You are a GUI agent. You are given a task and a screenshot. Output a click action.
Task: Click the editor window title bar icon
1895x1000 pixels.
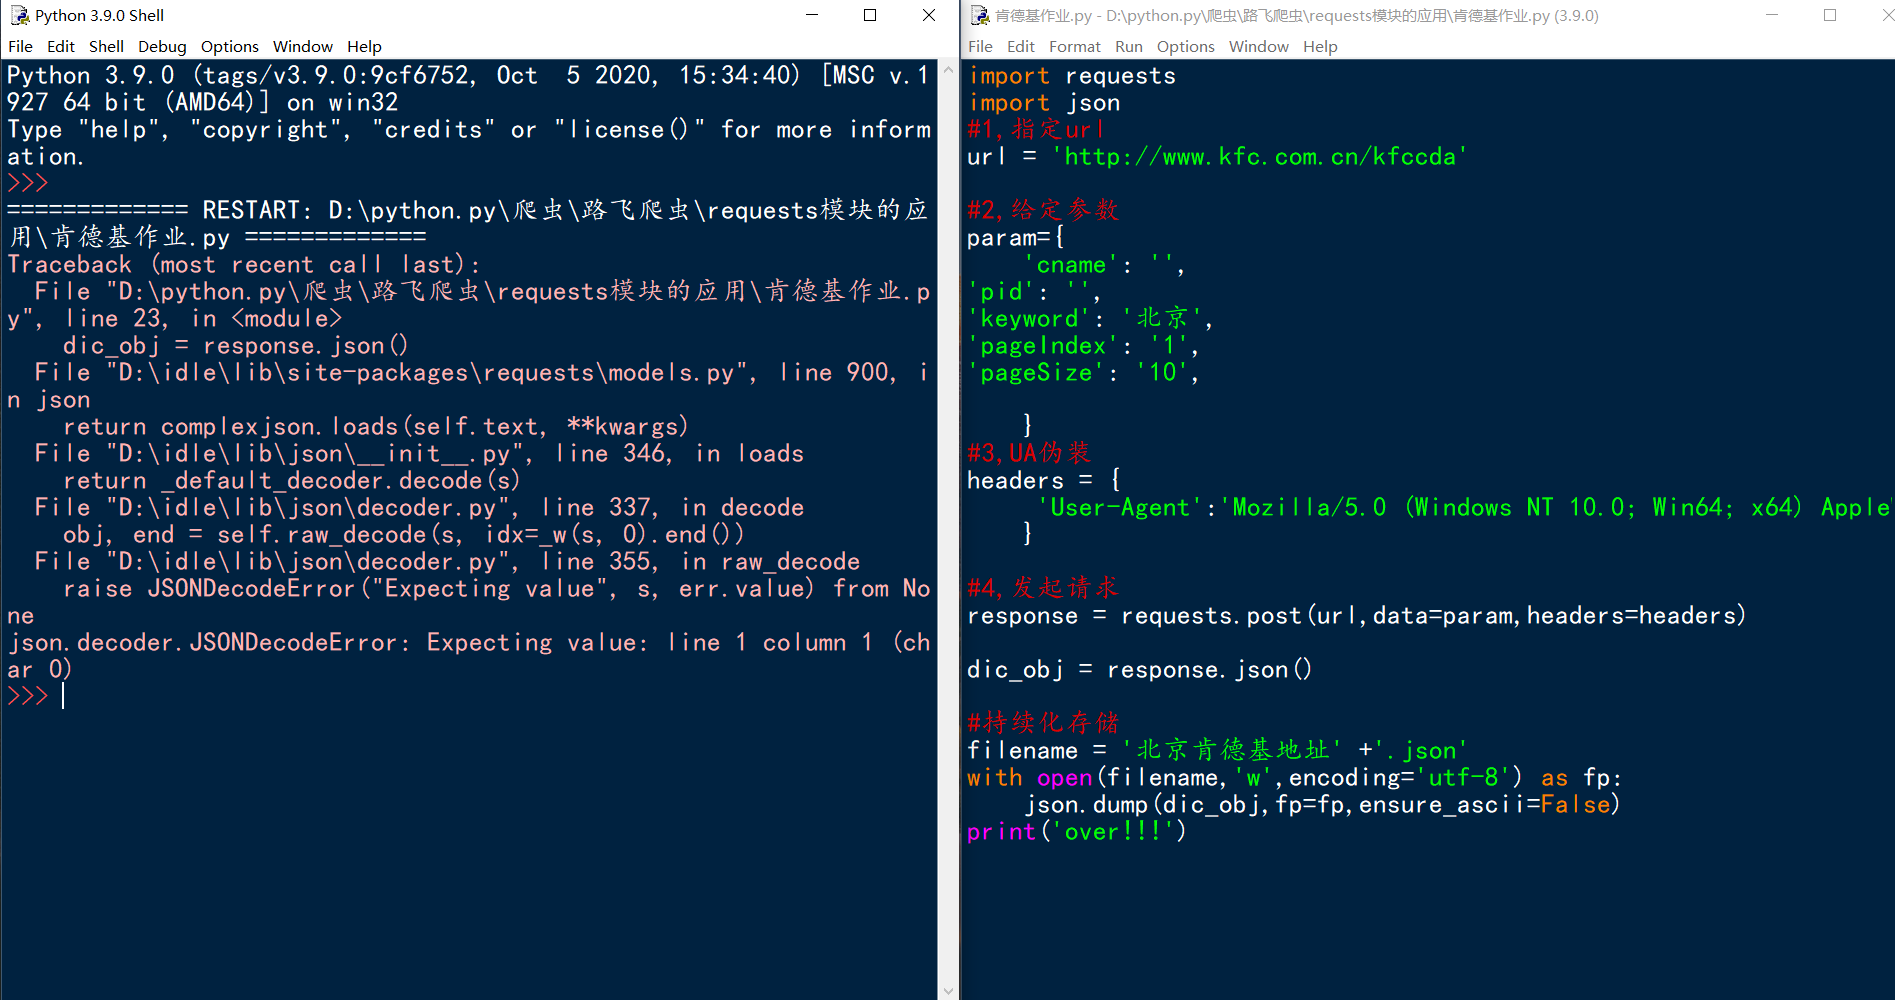[x=979, y=15]
